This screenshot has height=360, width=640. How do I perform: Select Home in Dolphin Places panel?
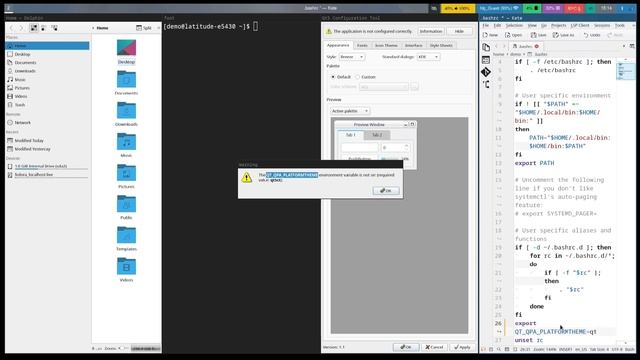pyautogui.click(x=47, y=46)
